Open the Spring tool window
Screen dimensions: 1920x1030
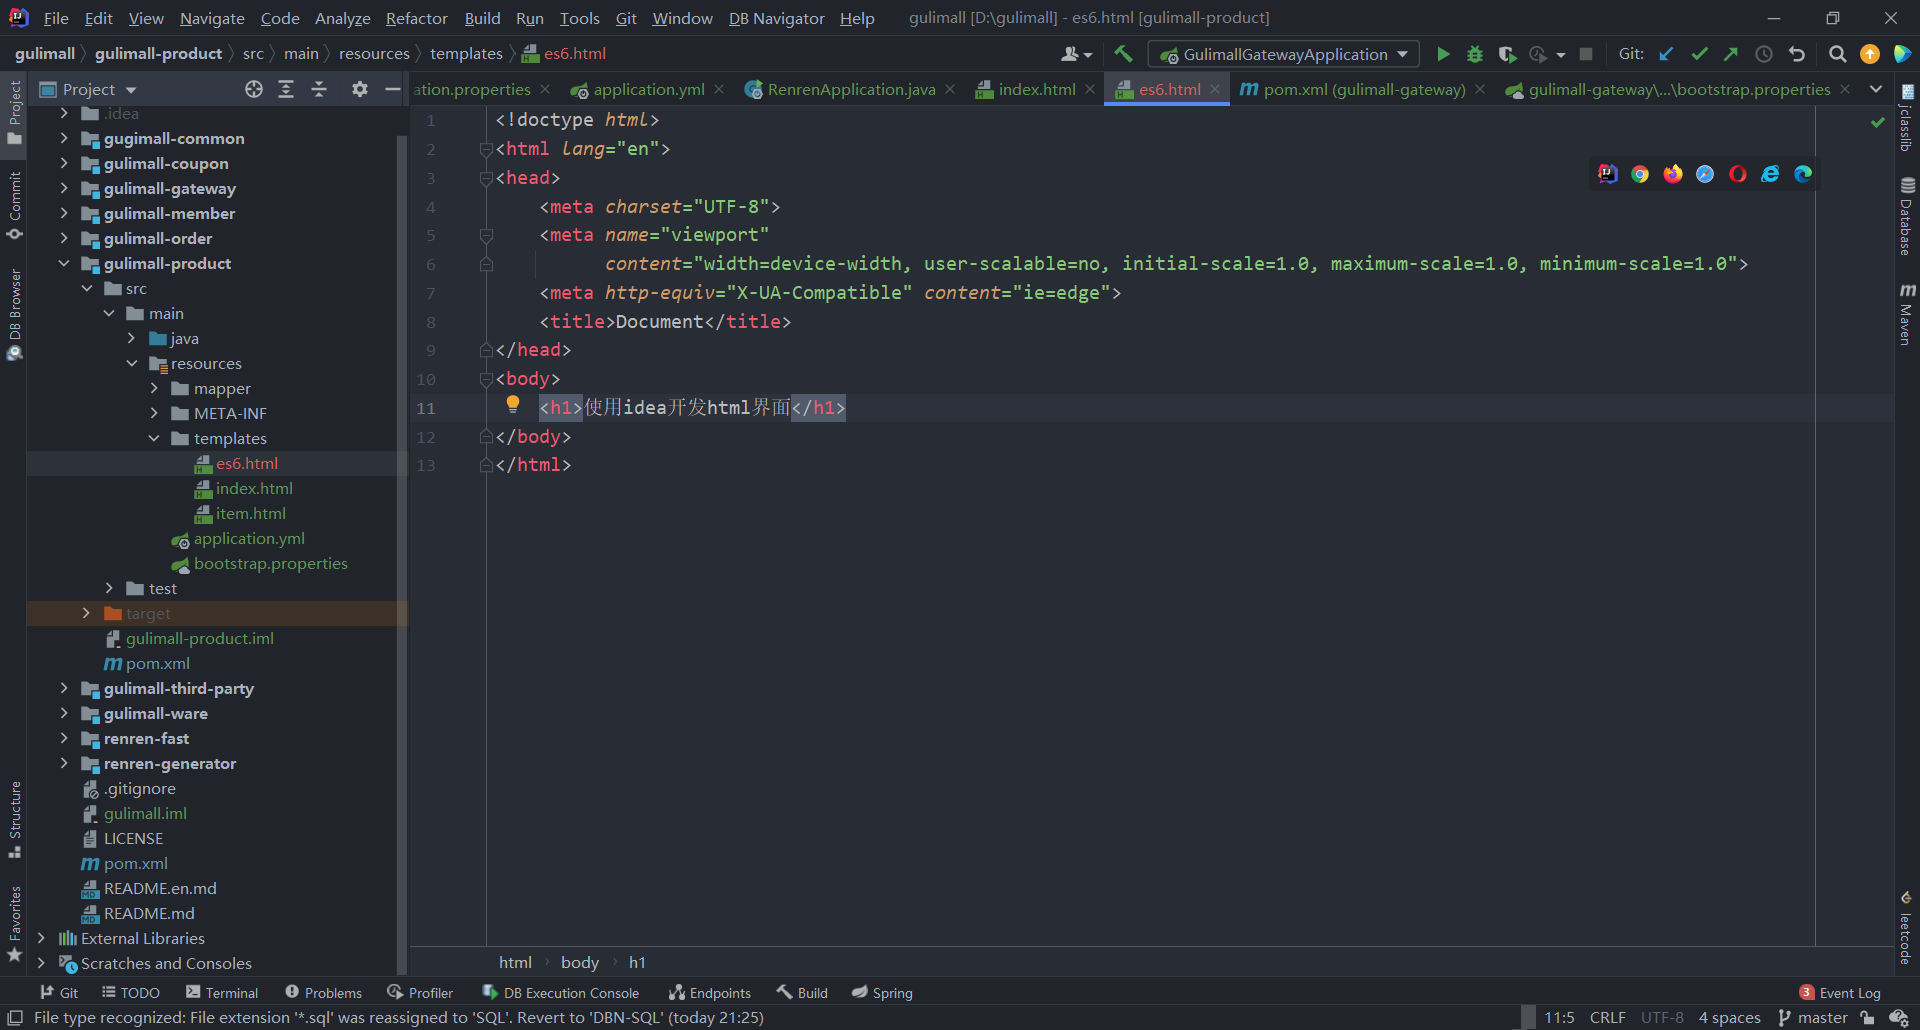(882, 993)
